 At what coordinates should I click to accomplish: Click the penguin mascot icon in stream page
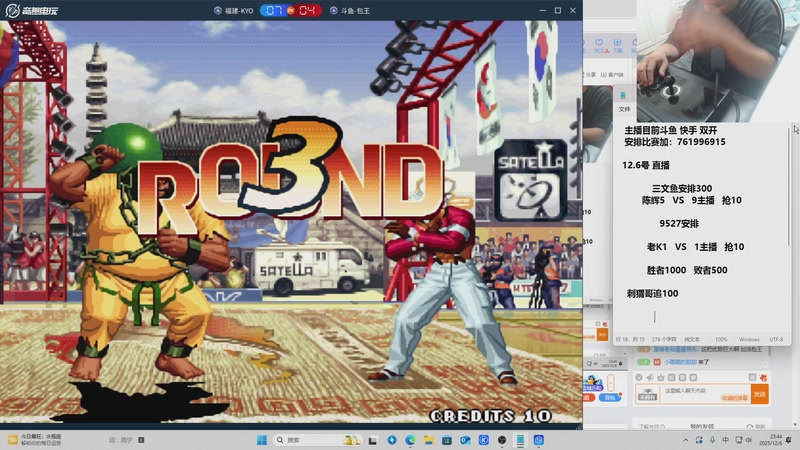pos(593,384)
